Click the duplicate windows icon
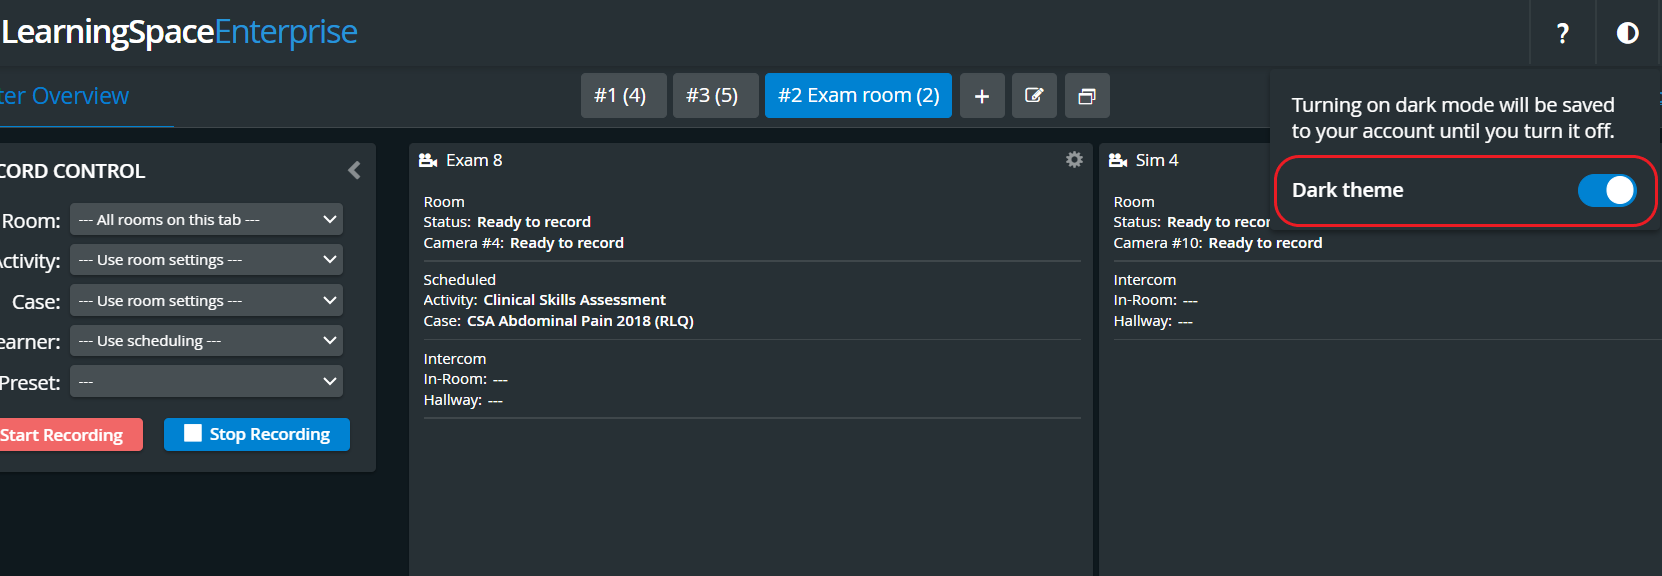 click(x=1087, y=96)
